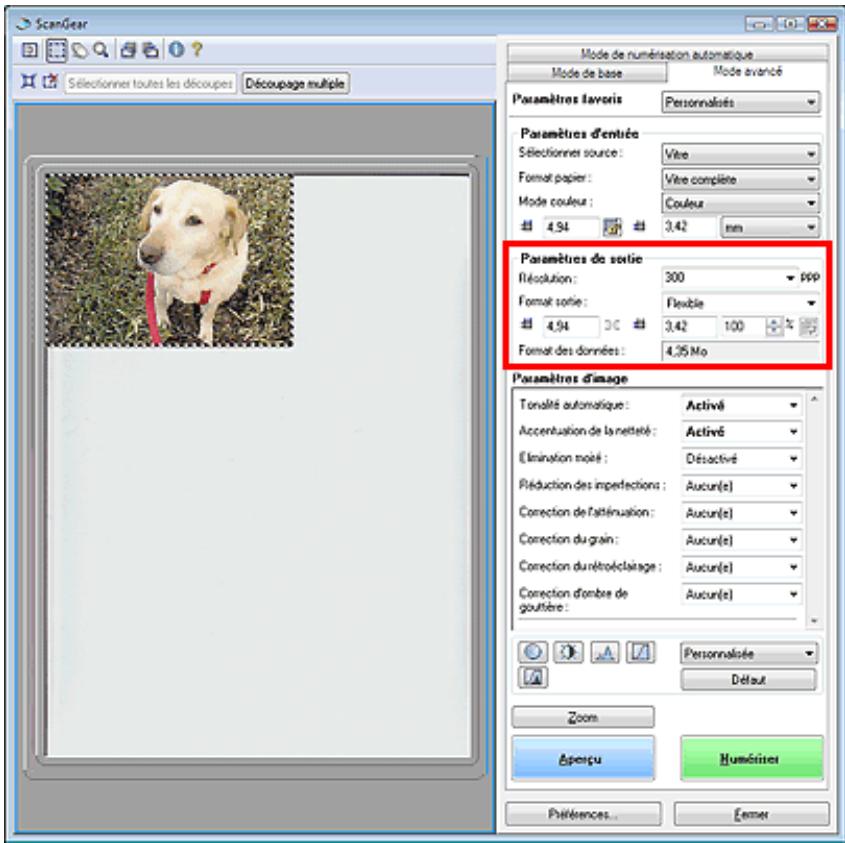
Task: Open Correction du grain dropdown
Action: (742, 540)
